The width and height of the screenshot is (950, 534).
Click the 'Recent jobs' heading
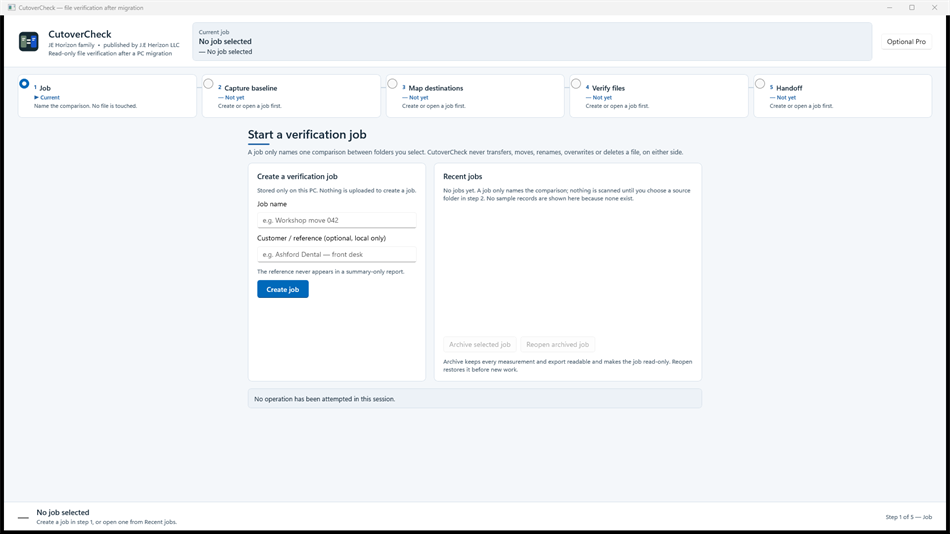click(x=463, y=176)
